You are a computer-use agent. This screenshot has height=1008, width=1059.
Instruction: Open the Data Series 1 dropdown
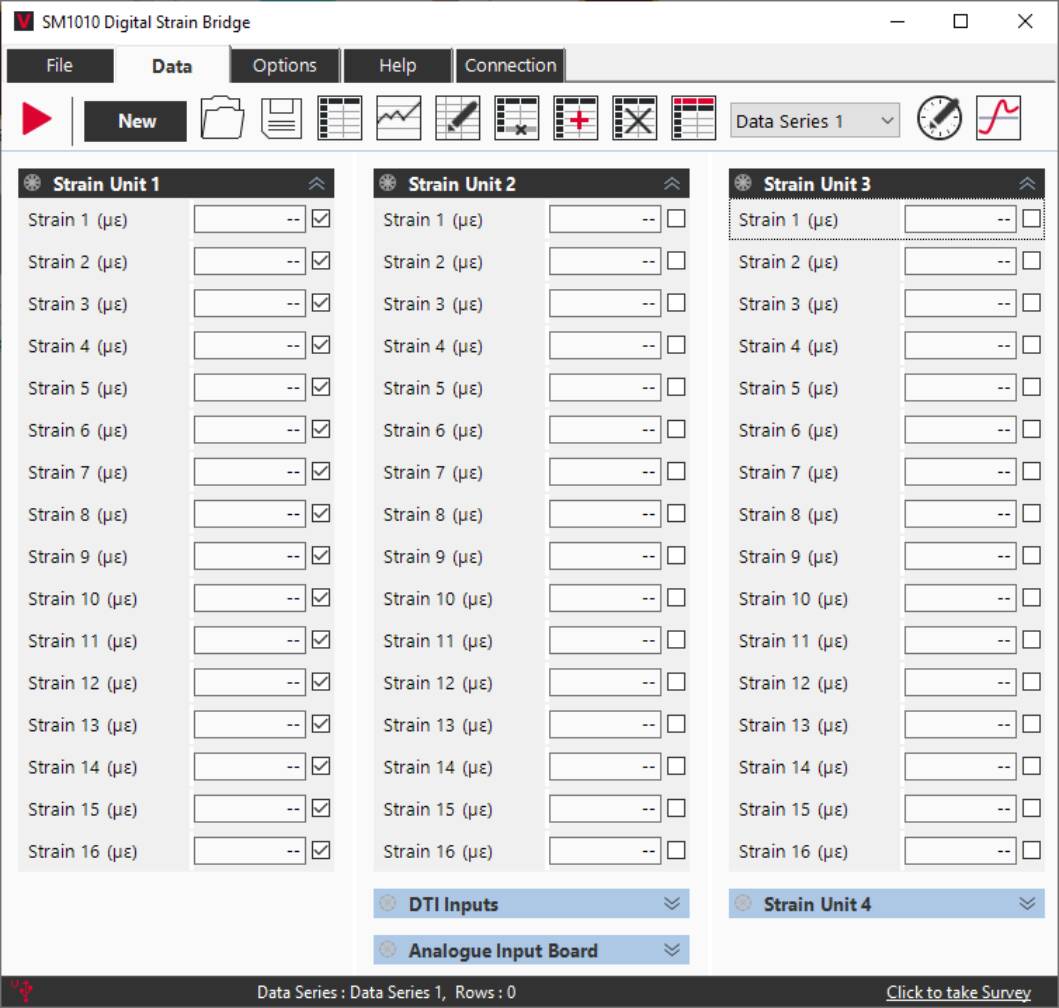click(x=814, y=121)
